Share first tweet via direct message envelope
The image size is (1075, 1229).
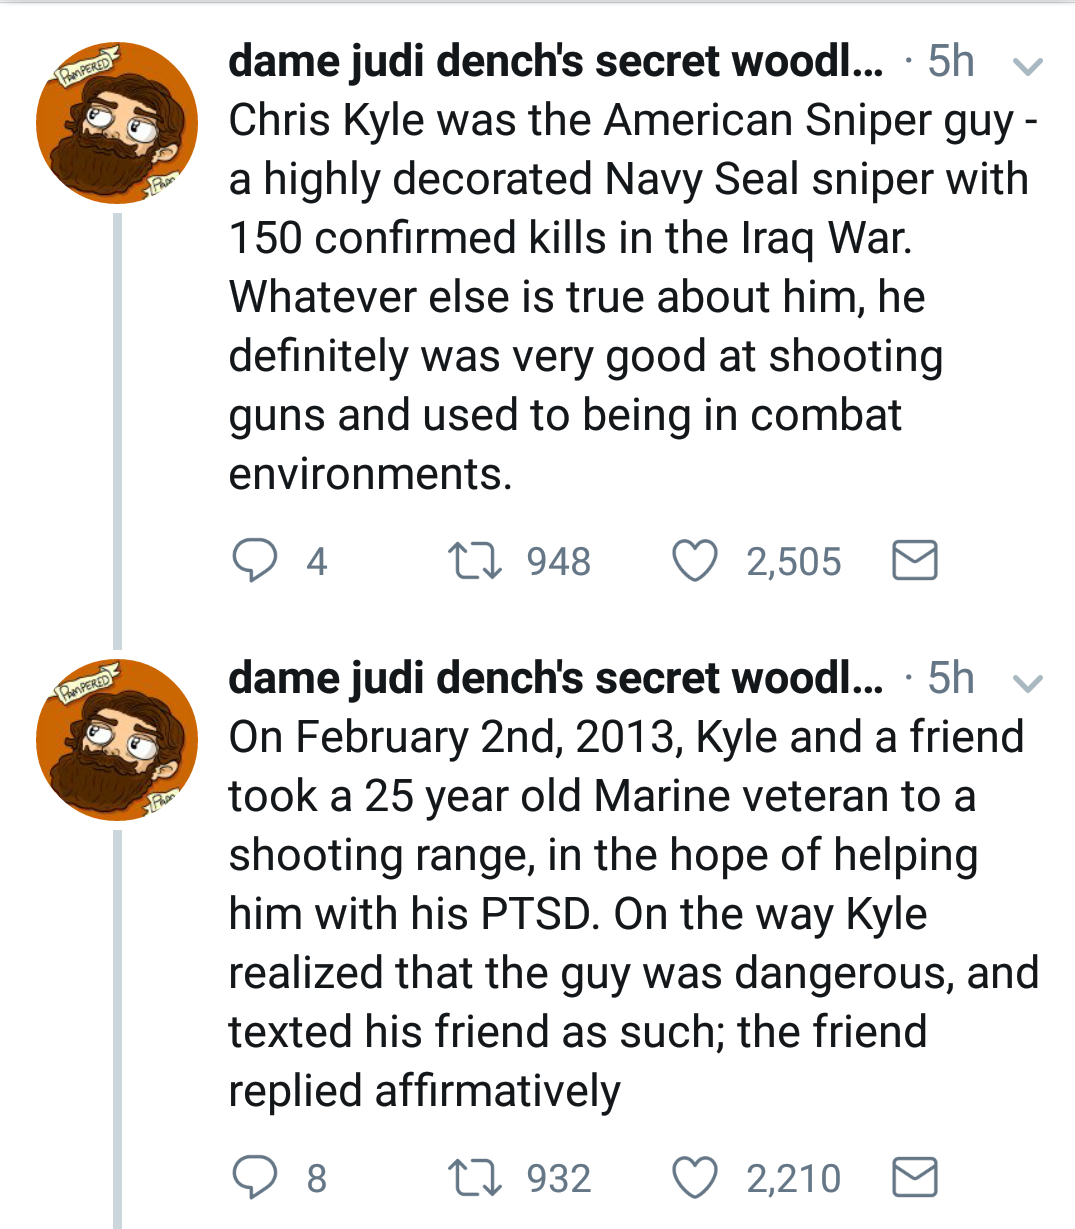[914, 561]
